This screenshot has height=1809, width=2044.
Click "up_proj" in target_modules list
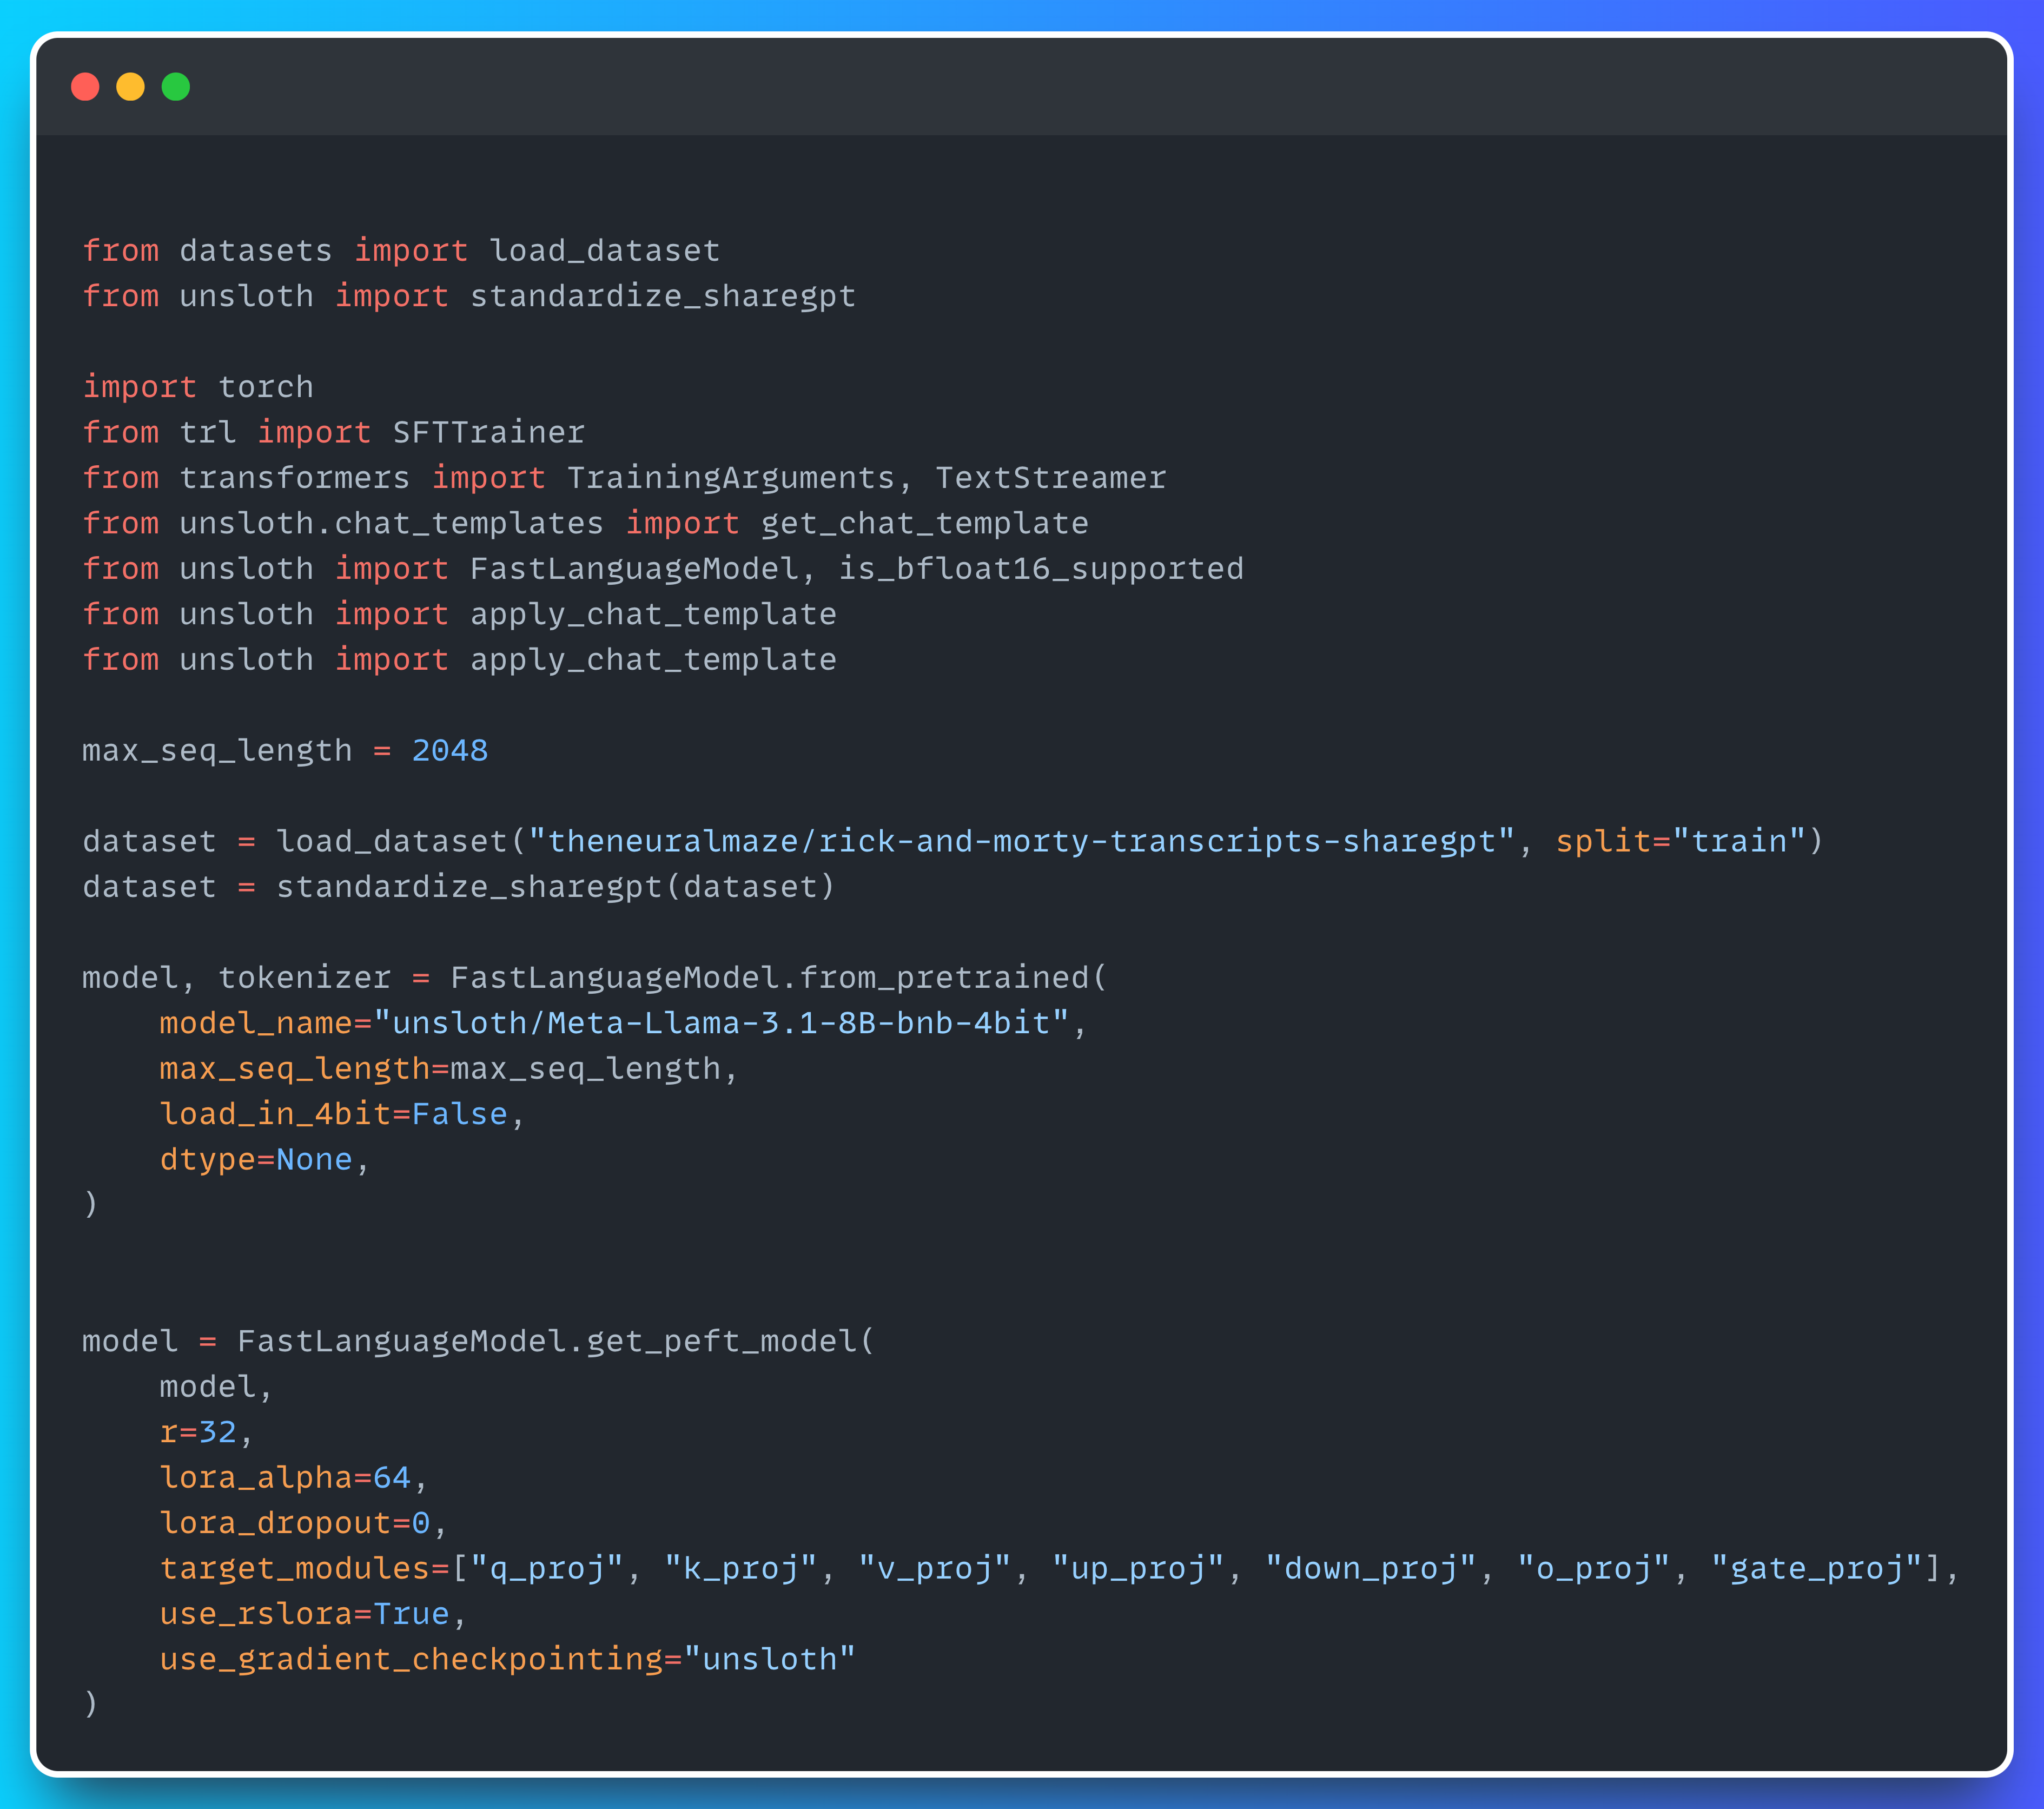1138,1569
